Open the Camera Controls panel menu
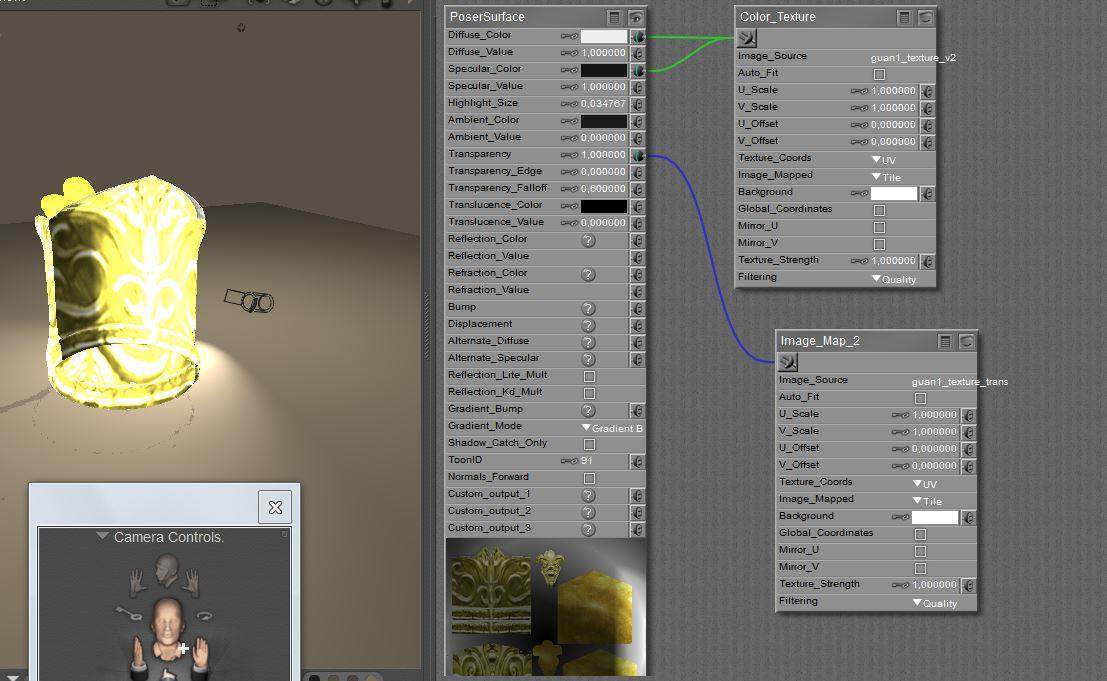1107x681 pixels. tap(102, 537)
